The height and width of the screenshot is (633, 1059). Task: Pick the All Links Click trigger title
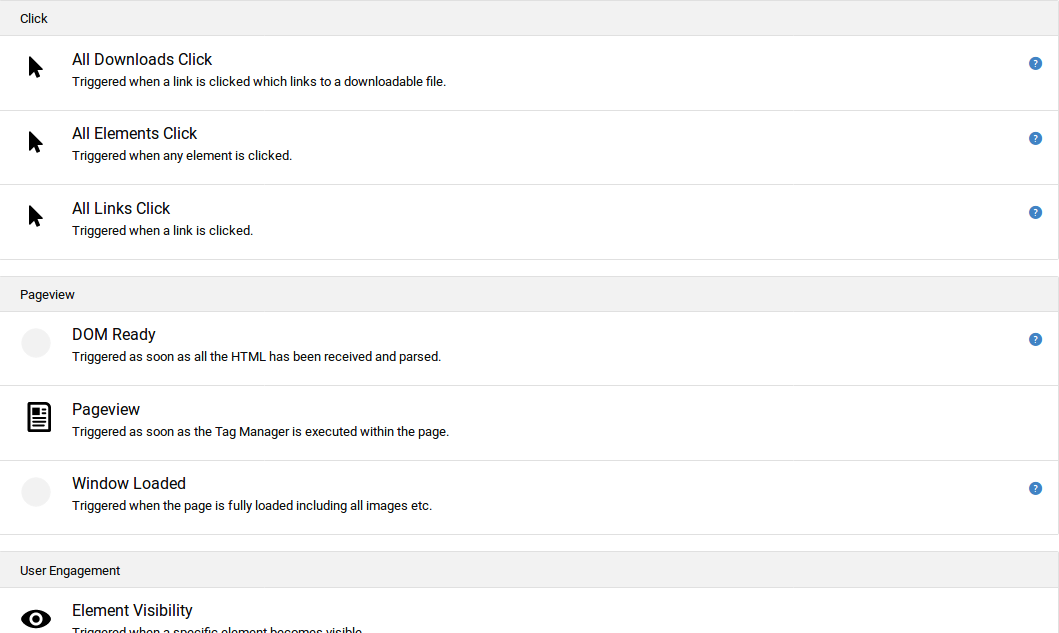[x=121, y=209]
